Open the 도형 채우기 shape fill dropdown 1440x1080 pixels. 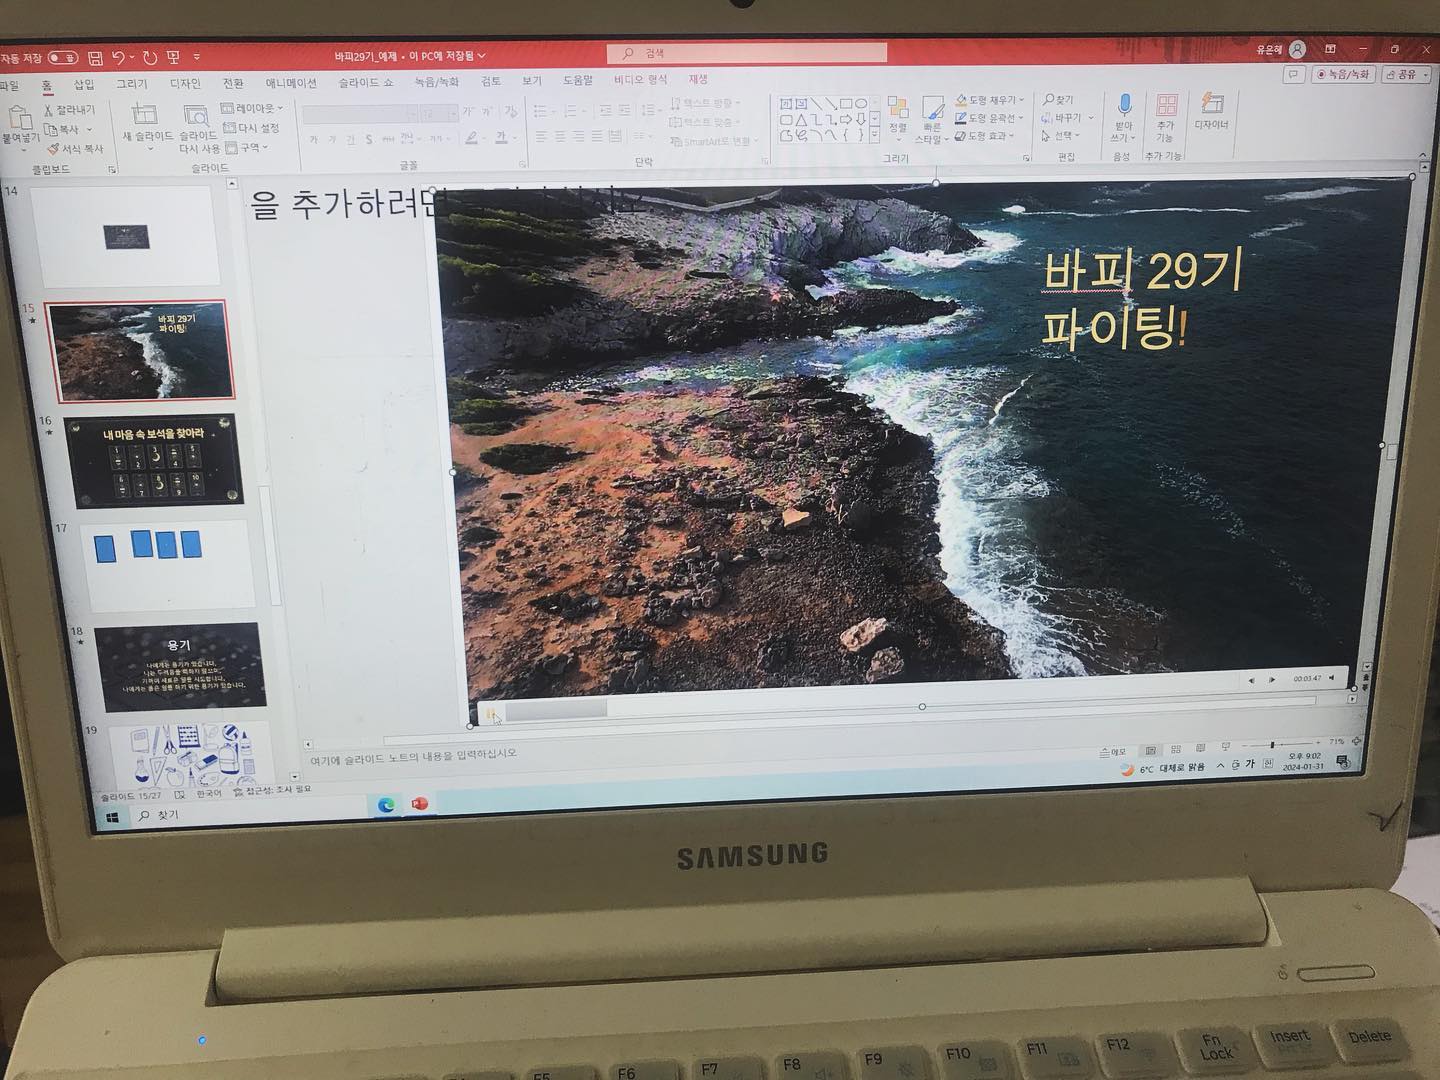tap(989, 100)
